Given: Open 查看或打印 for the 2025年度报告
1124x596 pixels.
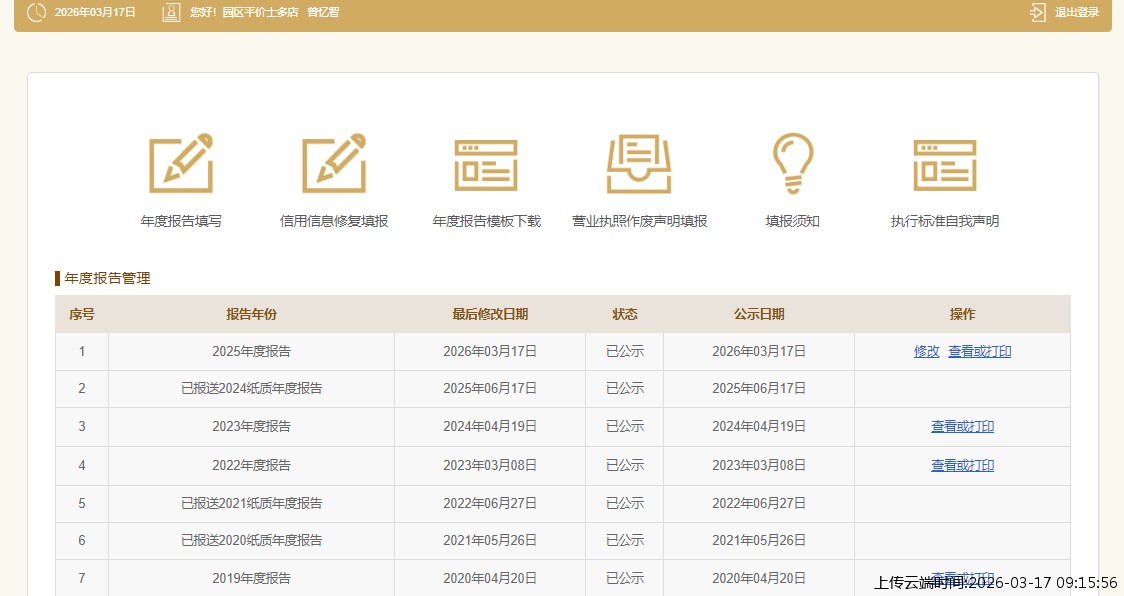Looking at the screenshot, I should pos(980,352).
